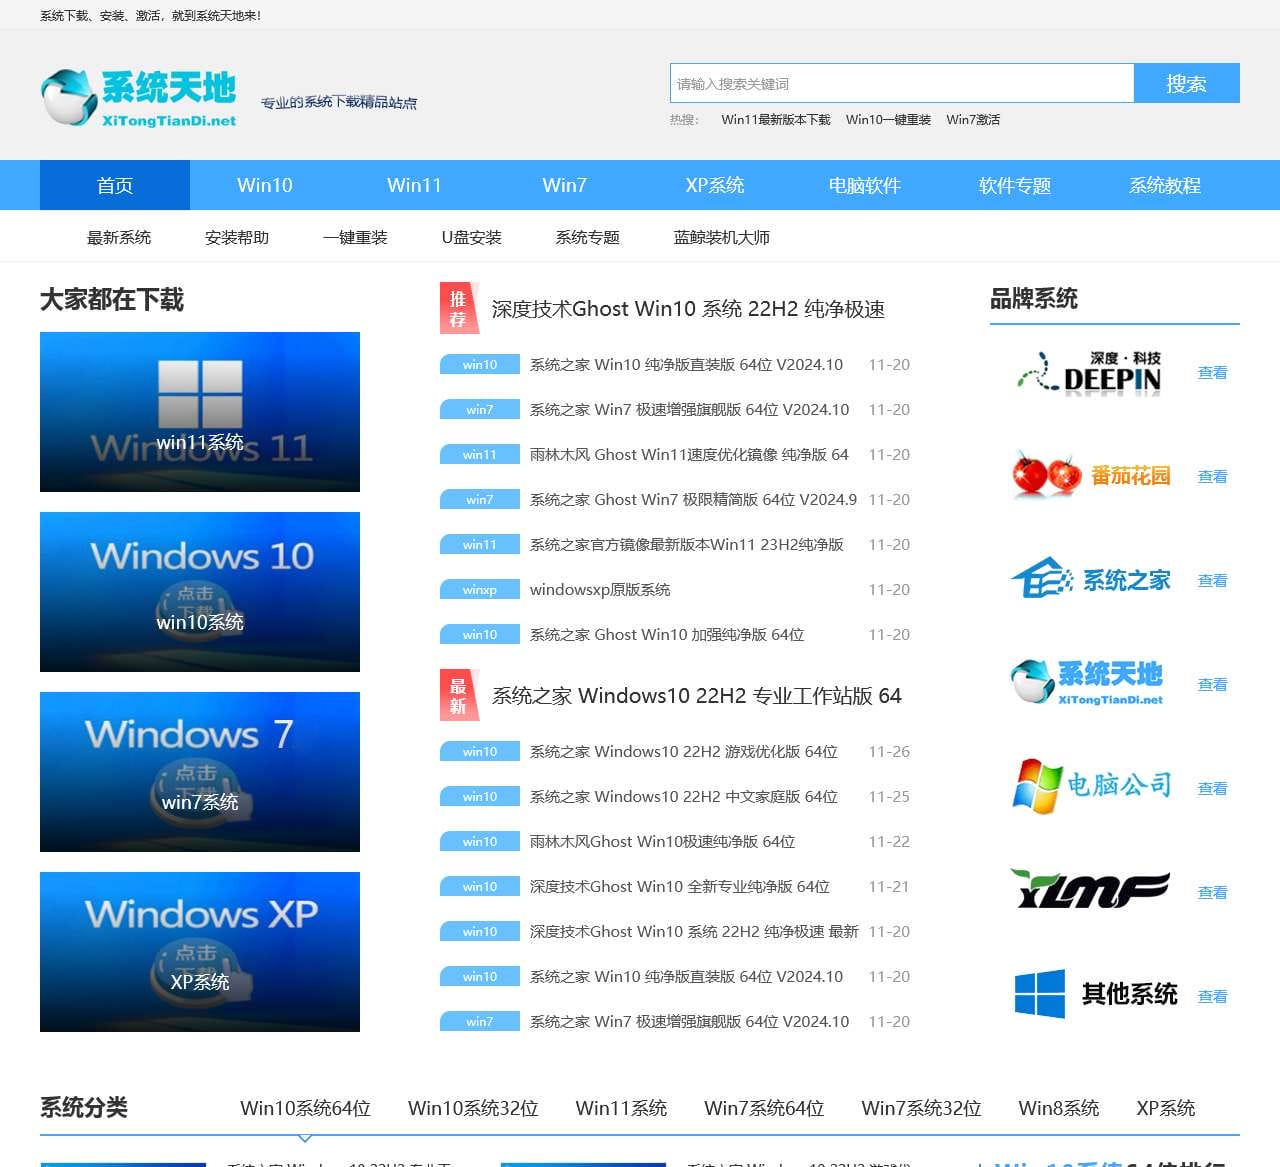The height and width of the screenshot is (1167, 1280).
Task: Open 深度技术Ghost Win10 全新专业纯净版 64位
Action: [x=680, y=887]
